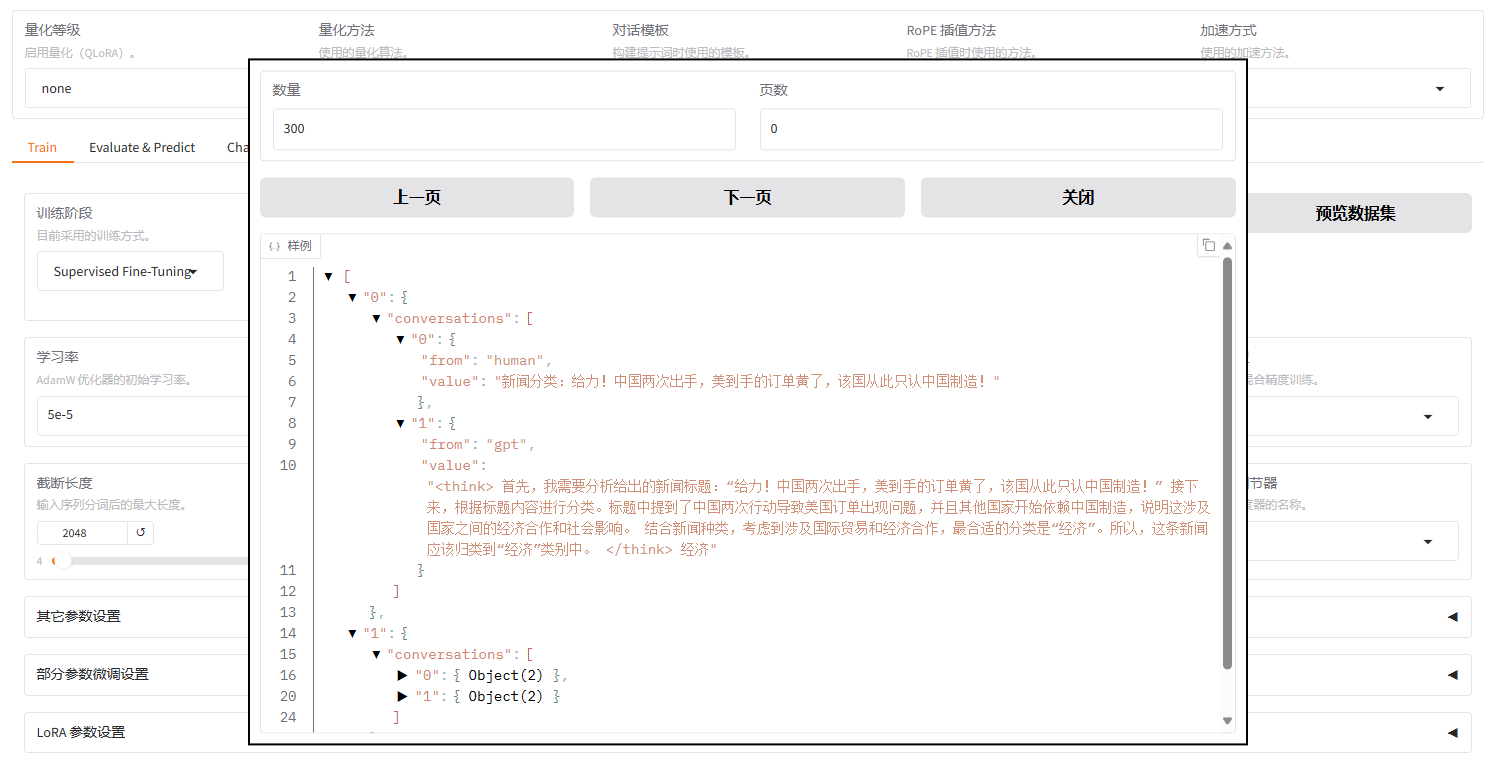This screenshot has width=1487, height=763.
Task: Expand the 其它参数设置 section
Action: (1451, 617)
